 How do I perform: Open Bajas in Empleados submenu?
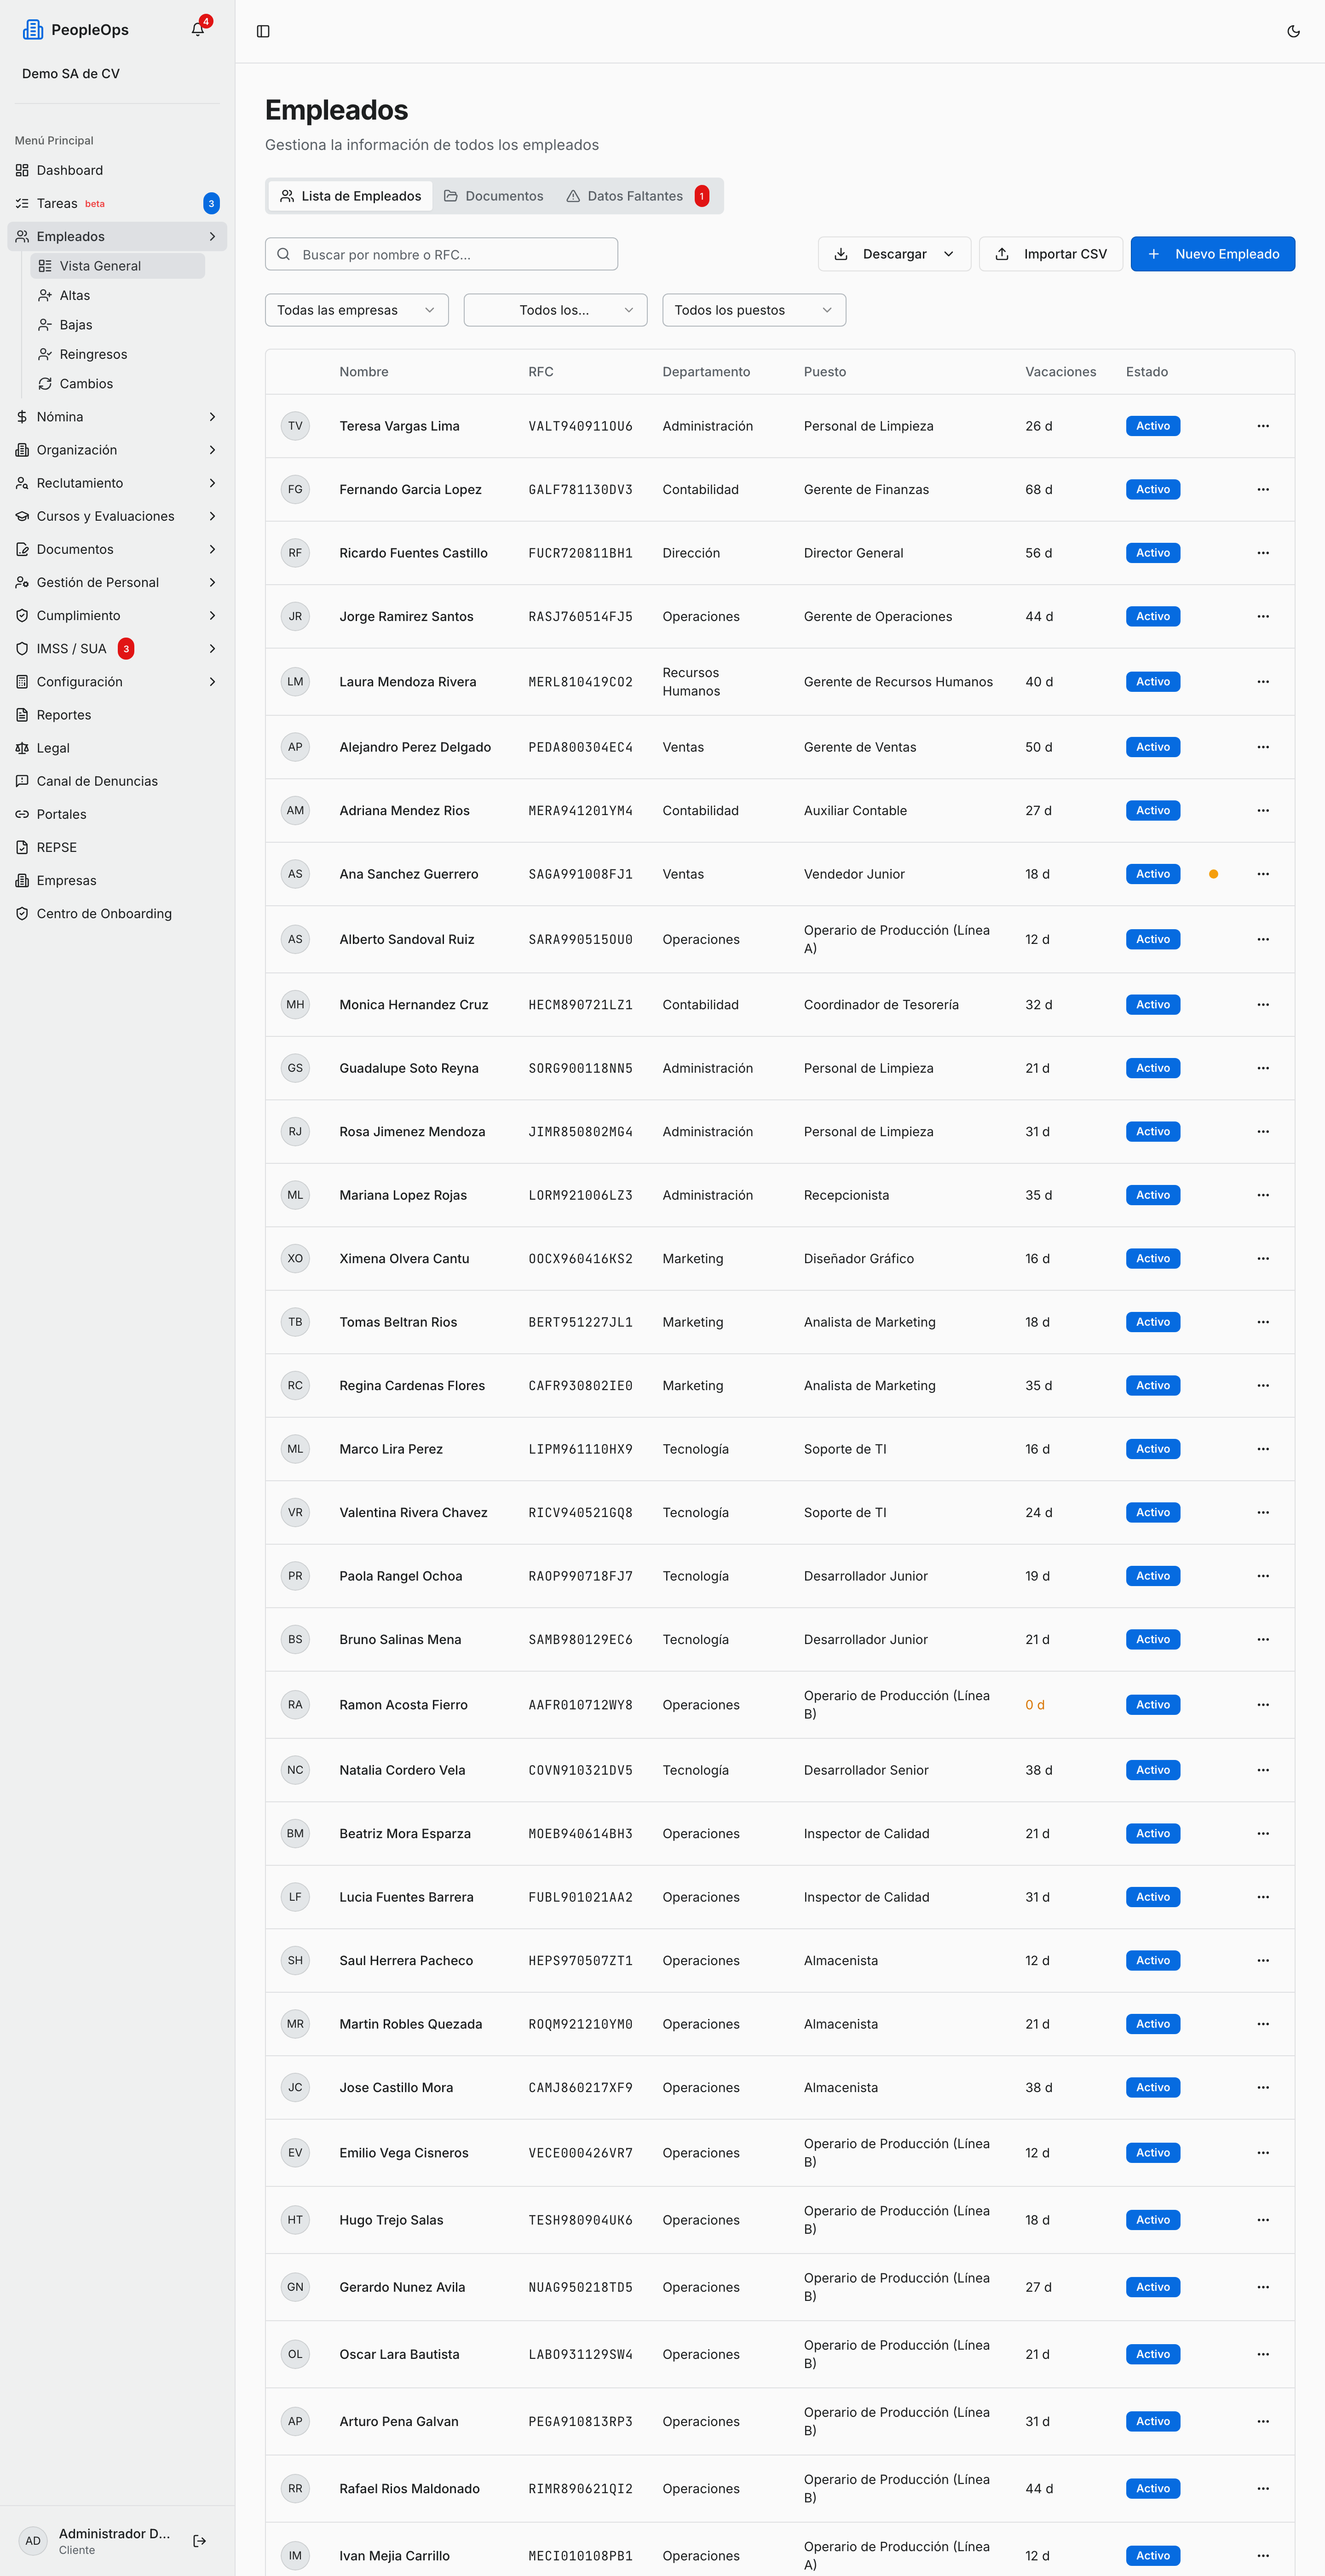click(x=118, y=325)
